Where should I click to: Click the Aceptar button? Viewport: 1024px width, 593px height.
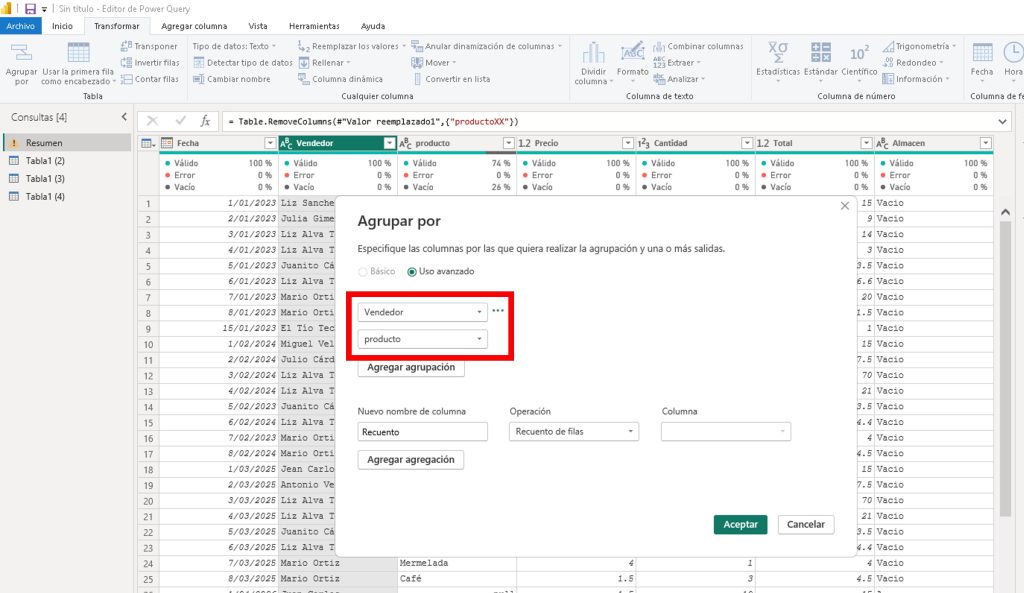coord(740,524)
